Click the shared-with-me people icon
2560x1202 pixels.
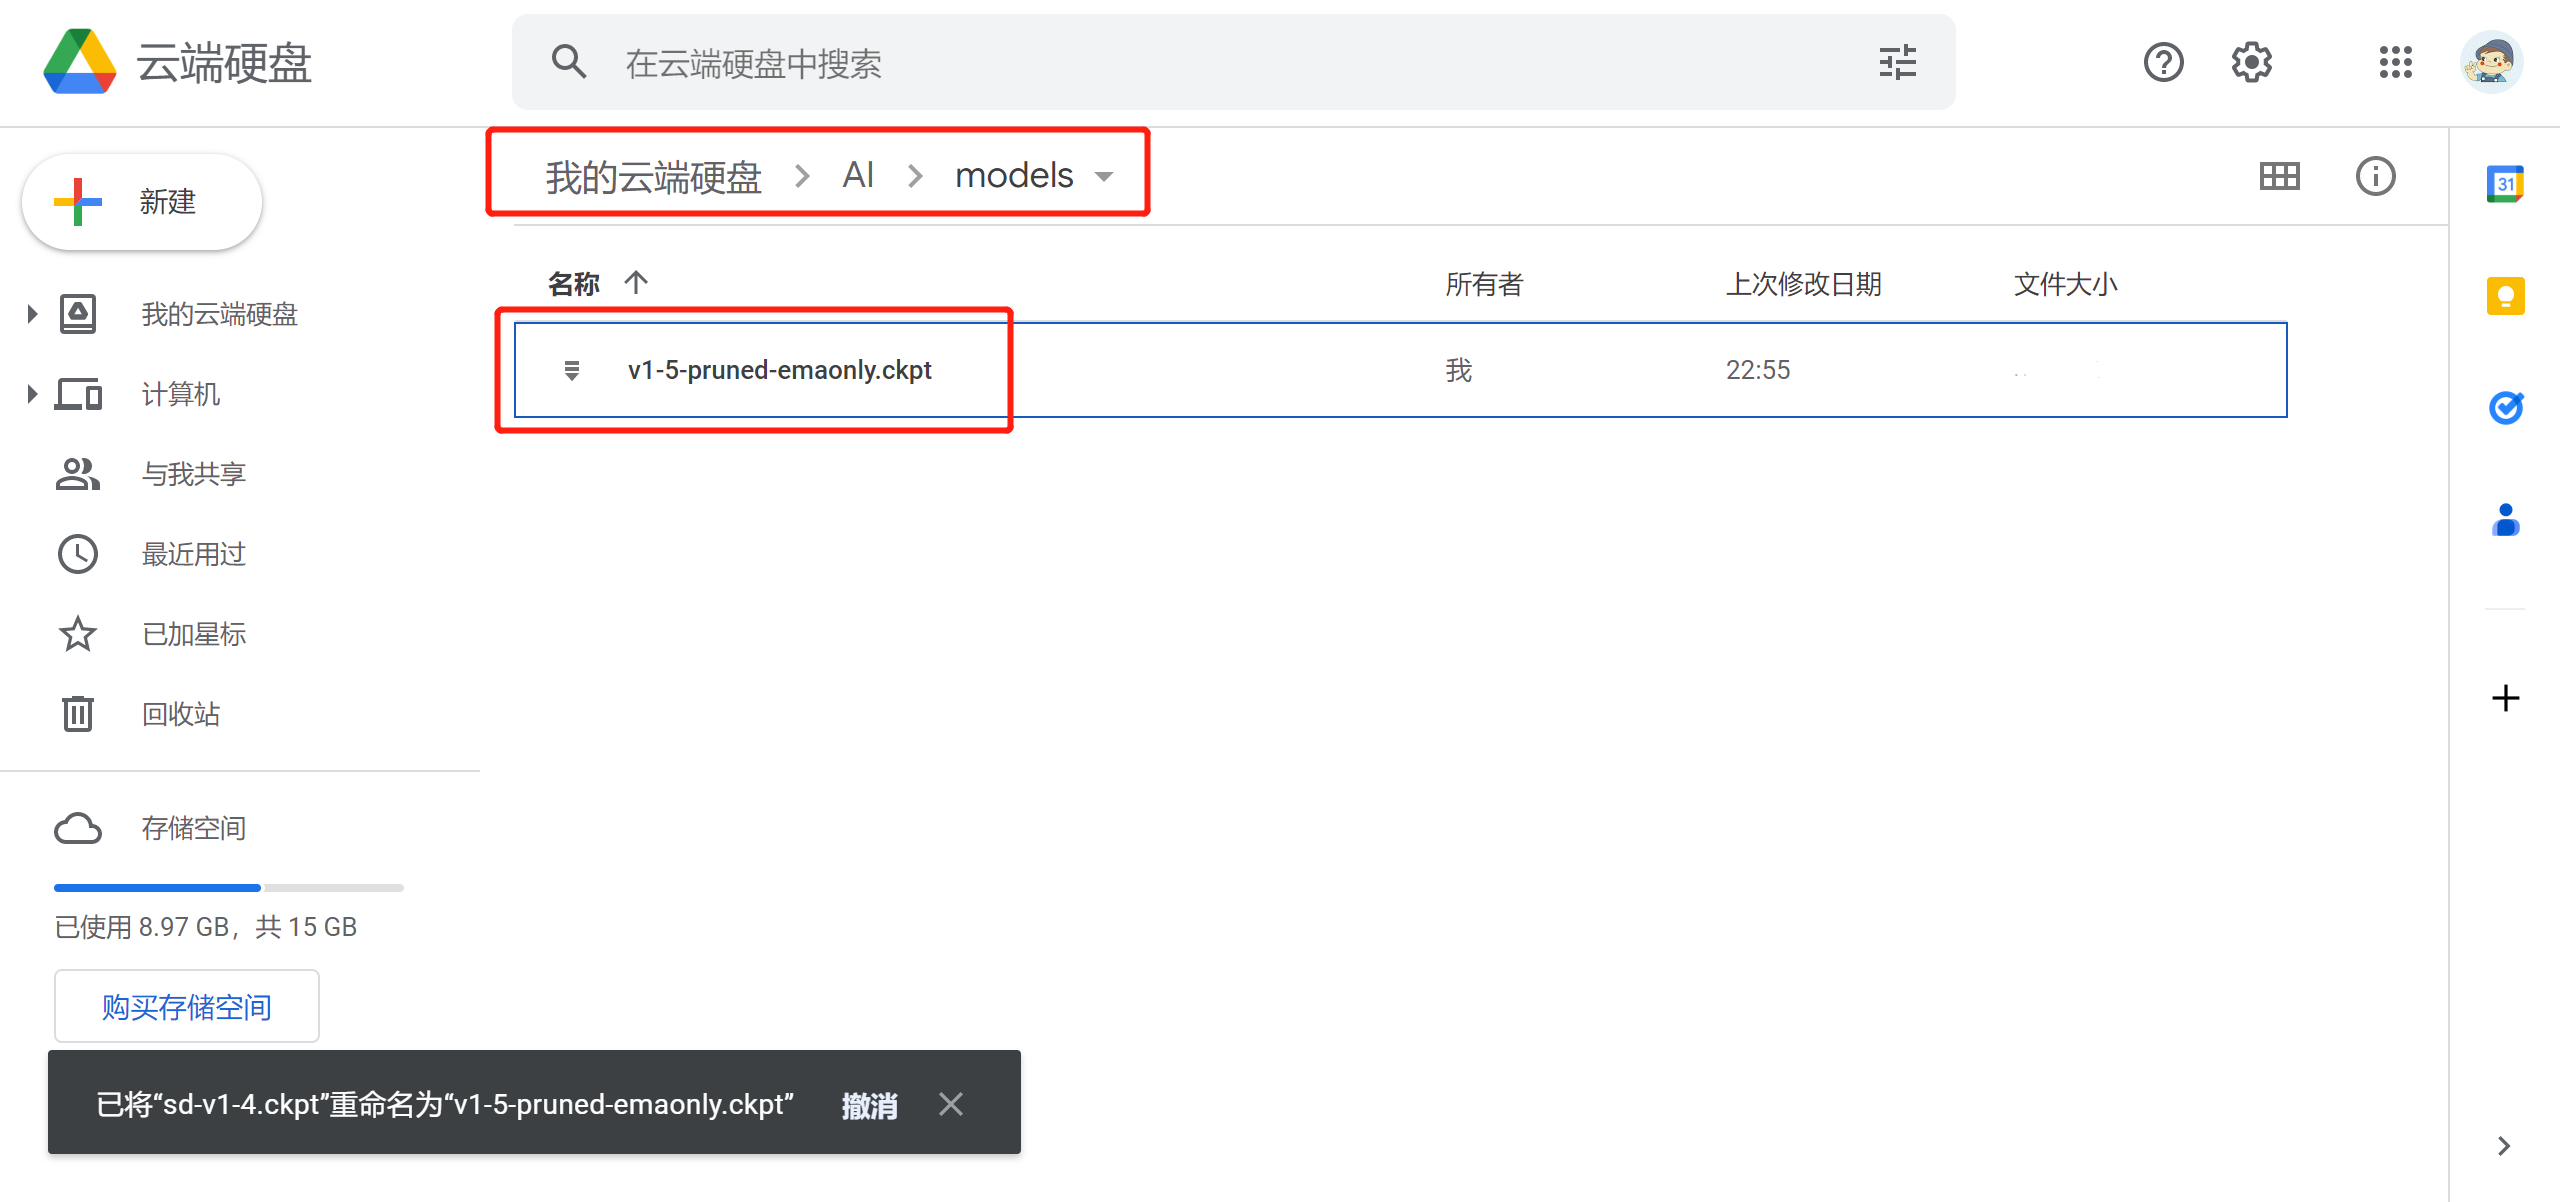point(78,474)
